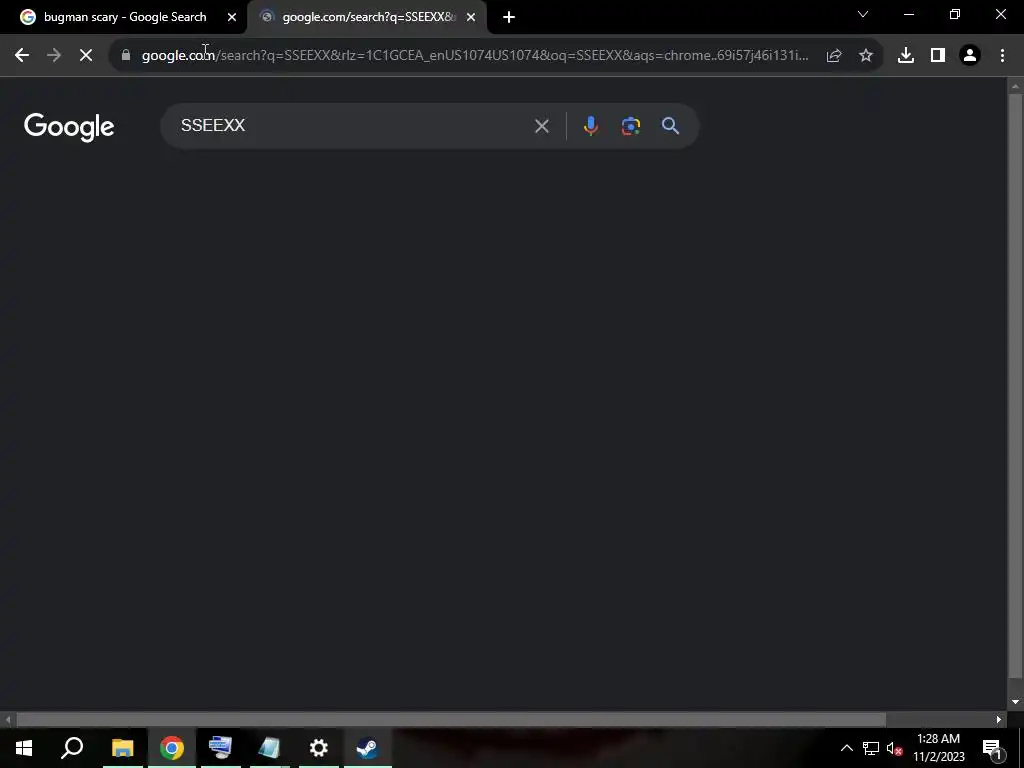Viewport: 1024px width, 768px height.
Task: Click the scroll down arrow
Action: point(1015,702)
